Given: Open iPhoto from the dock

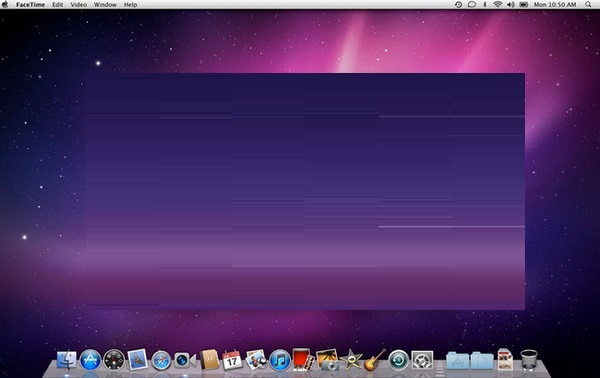Looking at the screenshot, I should point(328,360).
